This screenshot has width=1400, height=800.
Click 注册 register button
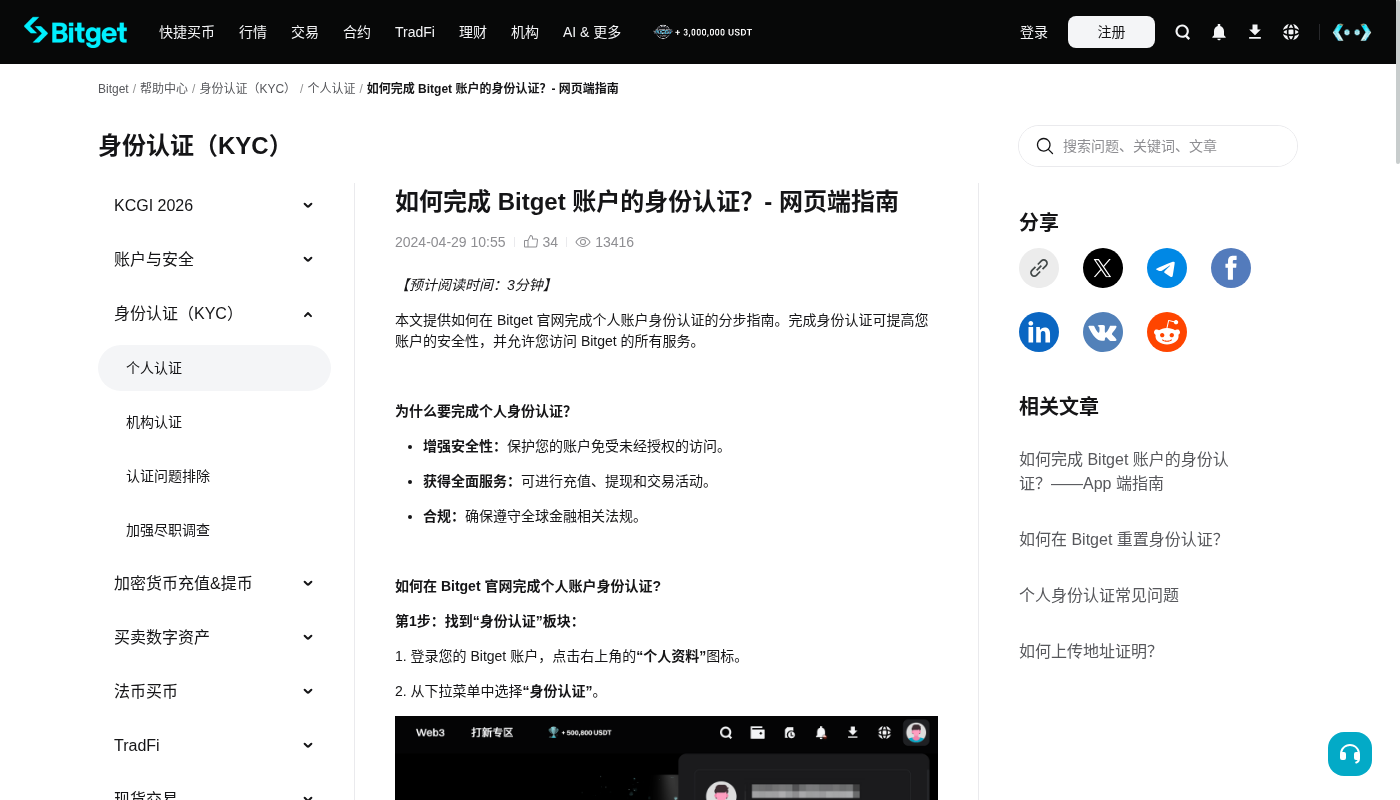[x=1111, y=32]
